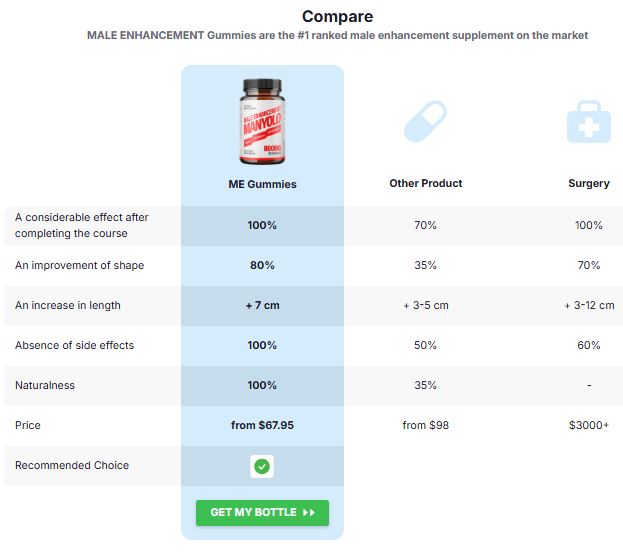Click the + 7 cm length value
This screenshot has width=623, height=556.
[262, 305]
